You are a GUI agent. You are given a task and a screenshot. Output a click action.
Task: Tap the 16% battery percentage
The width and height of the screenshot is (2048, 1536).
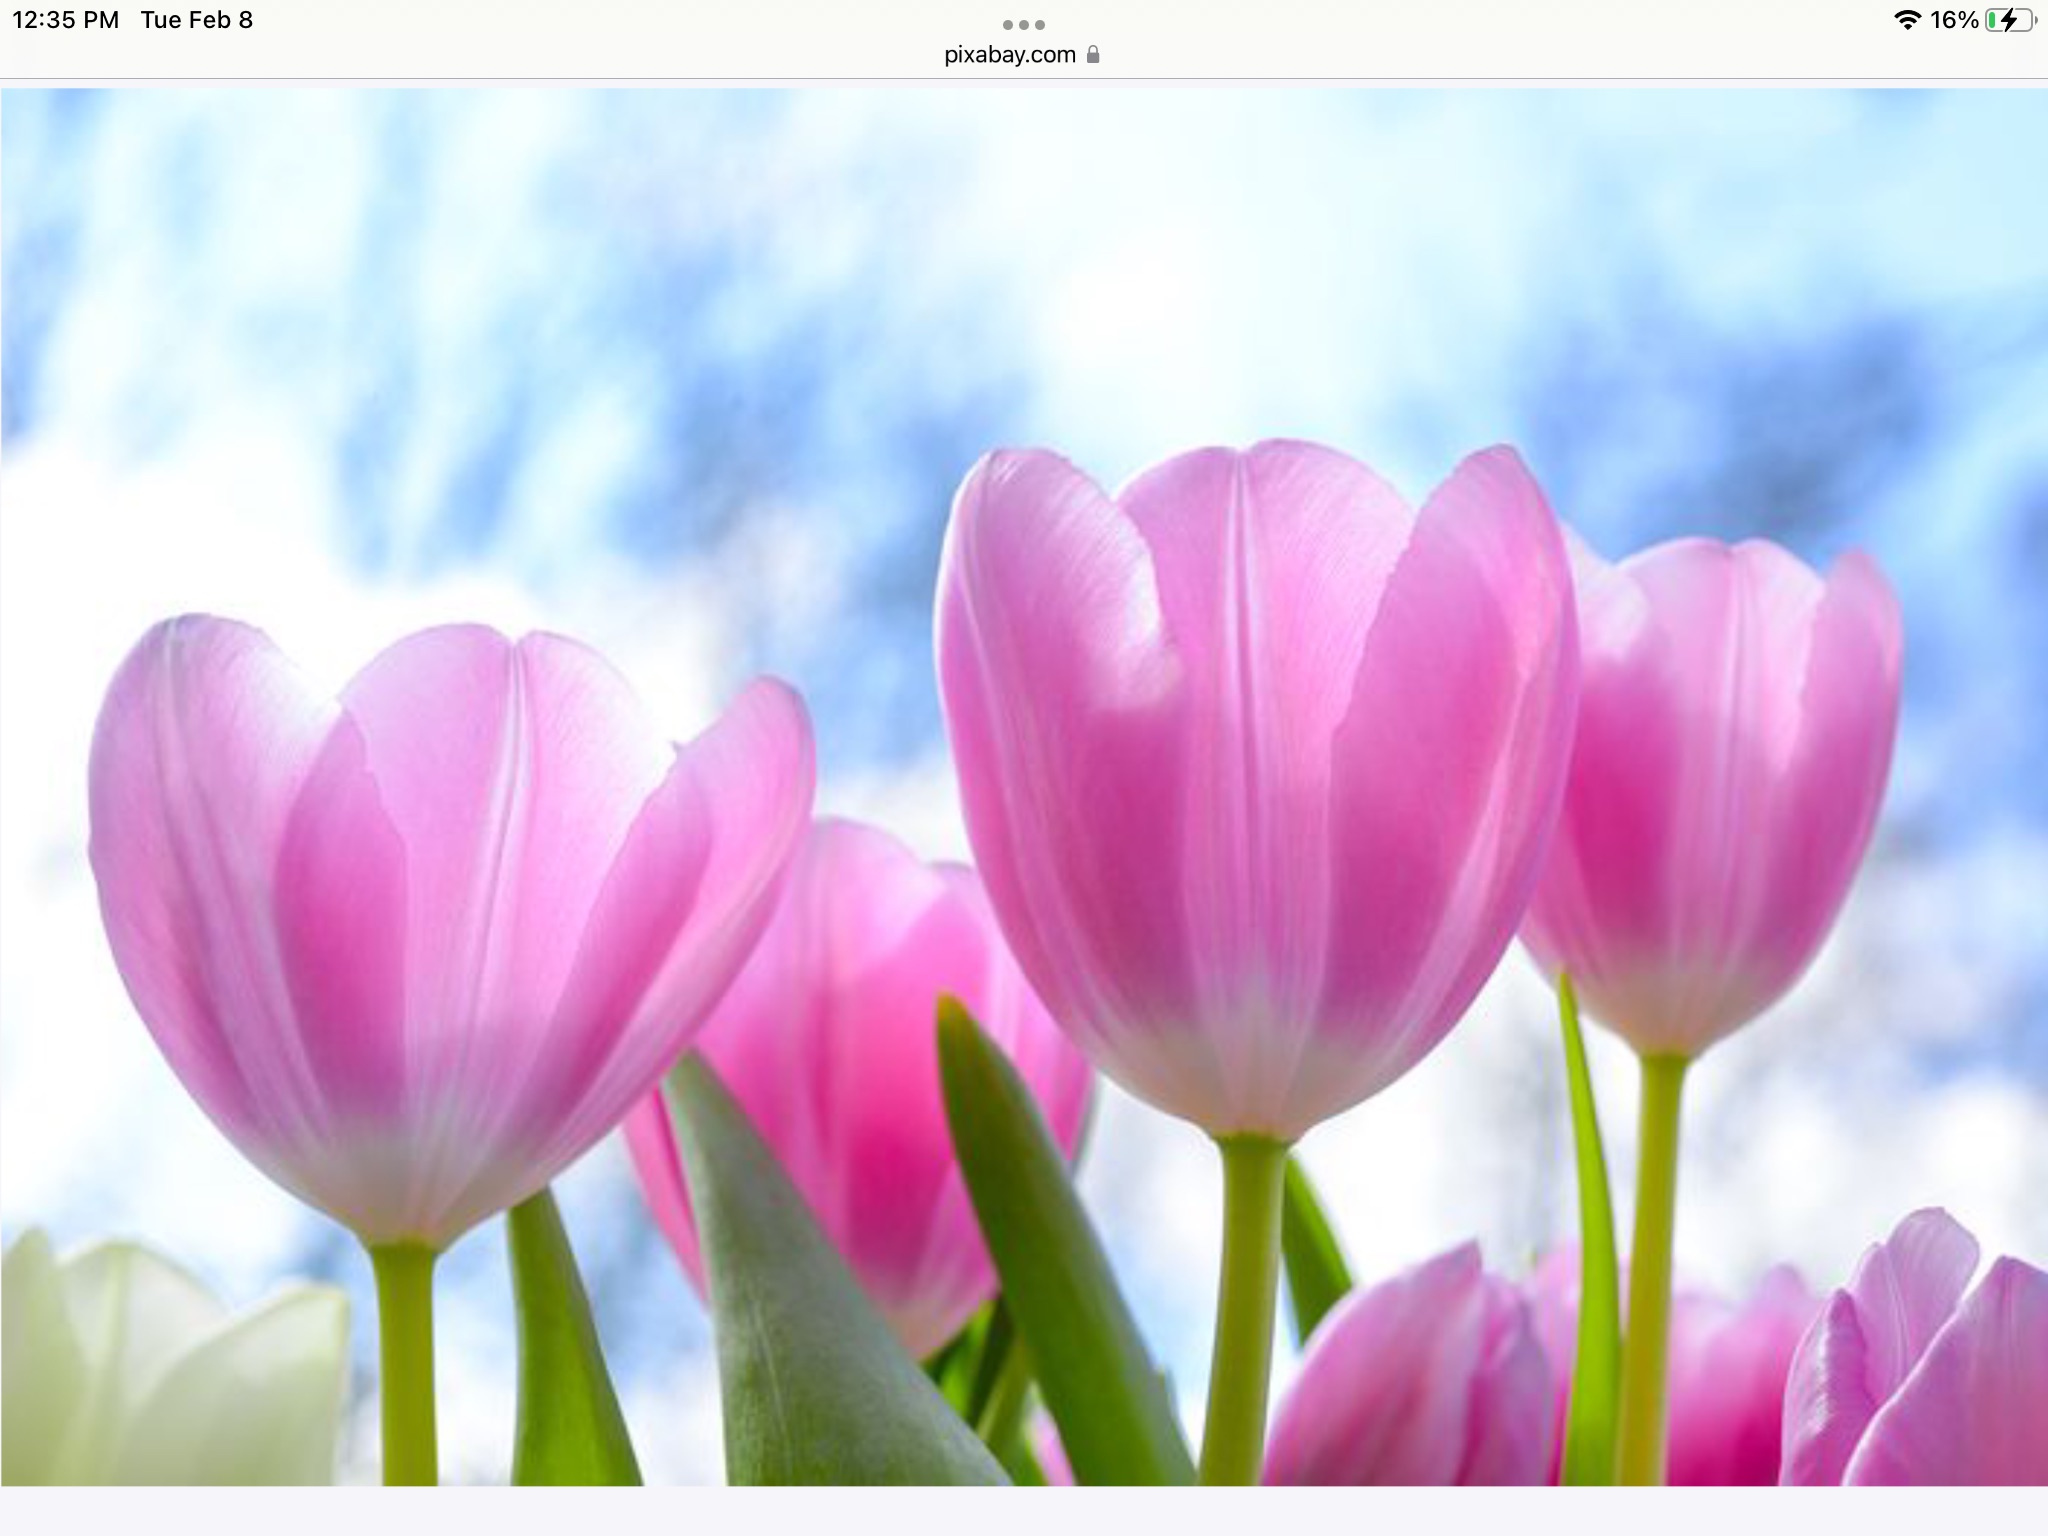1954,20
